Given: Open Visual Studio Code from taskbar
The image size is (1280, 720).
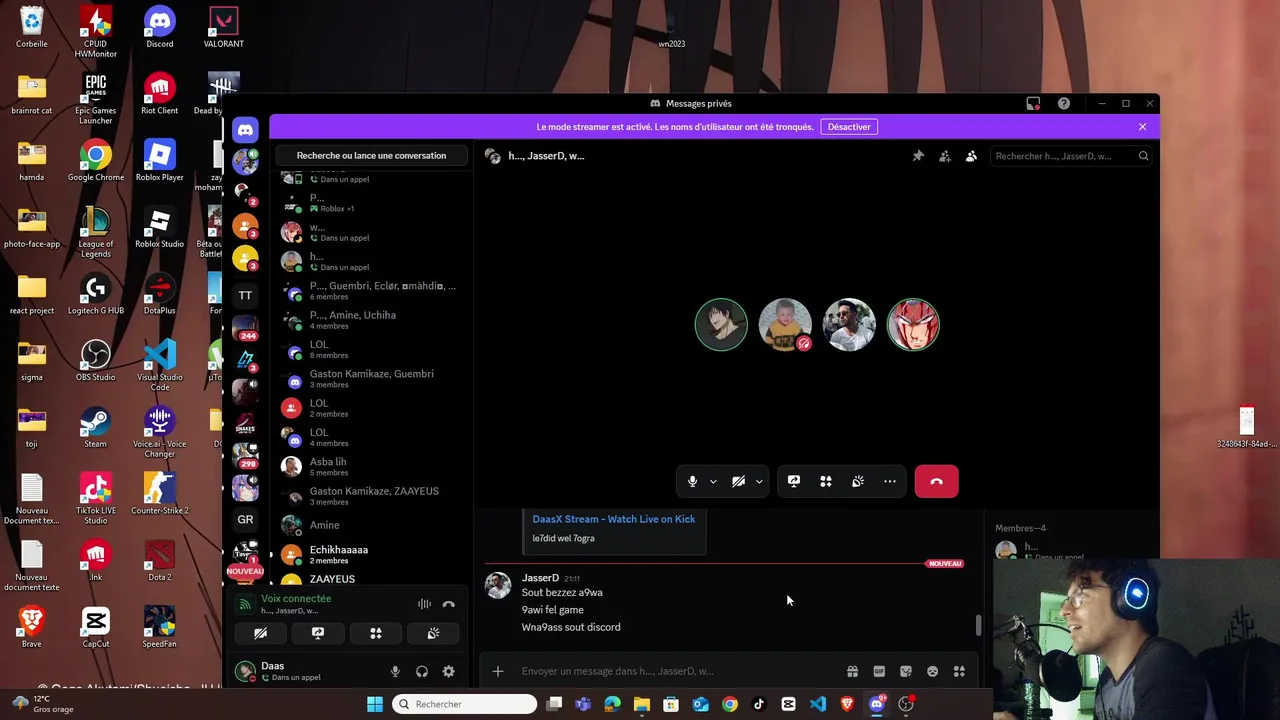Looking at the screenshot, I should (x=818, y=704).
